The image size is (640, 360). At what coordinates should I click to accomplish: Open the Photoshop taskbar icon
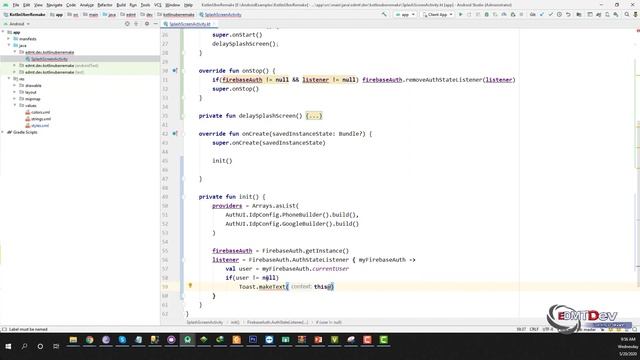pyautogui.click(x=253, y=340)
